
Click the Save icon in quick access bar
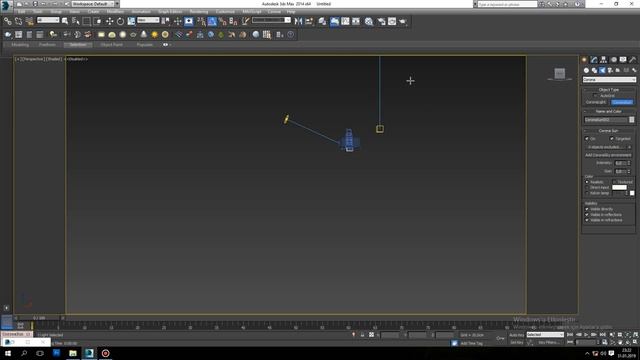click(x=35, y=4)
